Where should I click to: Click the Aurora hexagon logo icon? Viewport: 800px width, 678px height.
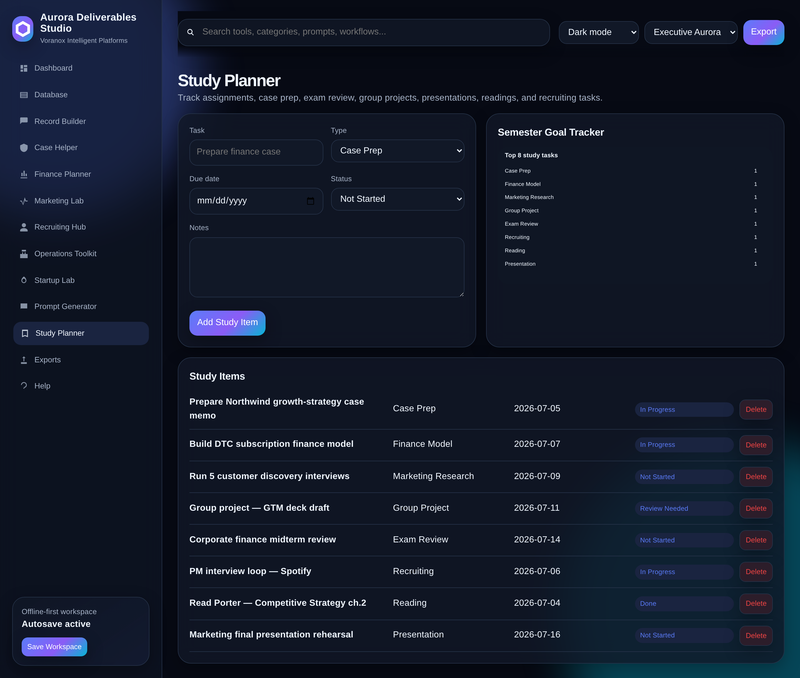[x=22, y=29]
